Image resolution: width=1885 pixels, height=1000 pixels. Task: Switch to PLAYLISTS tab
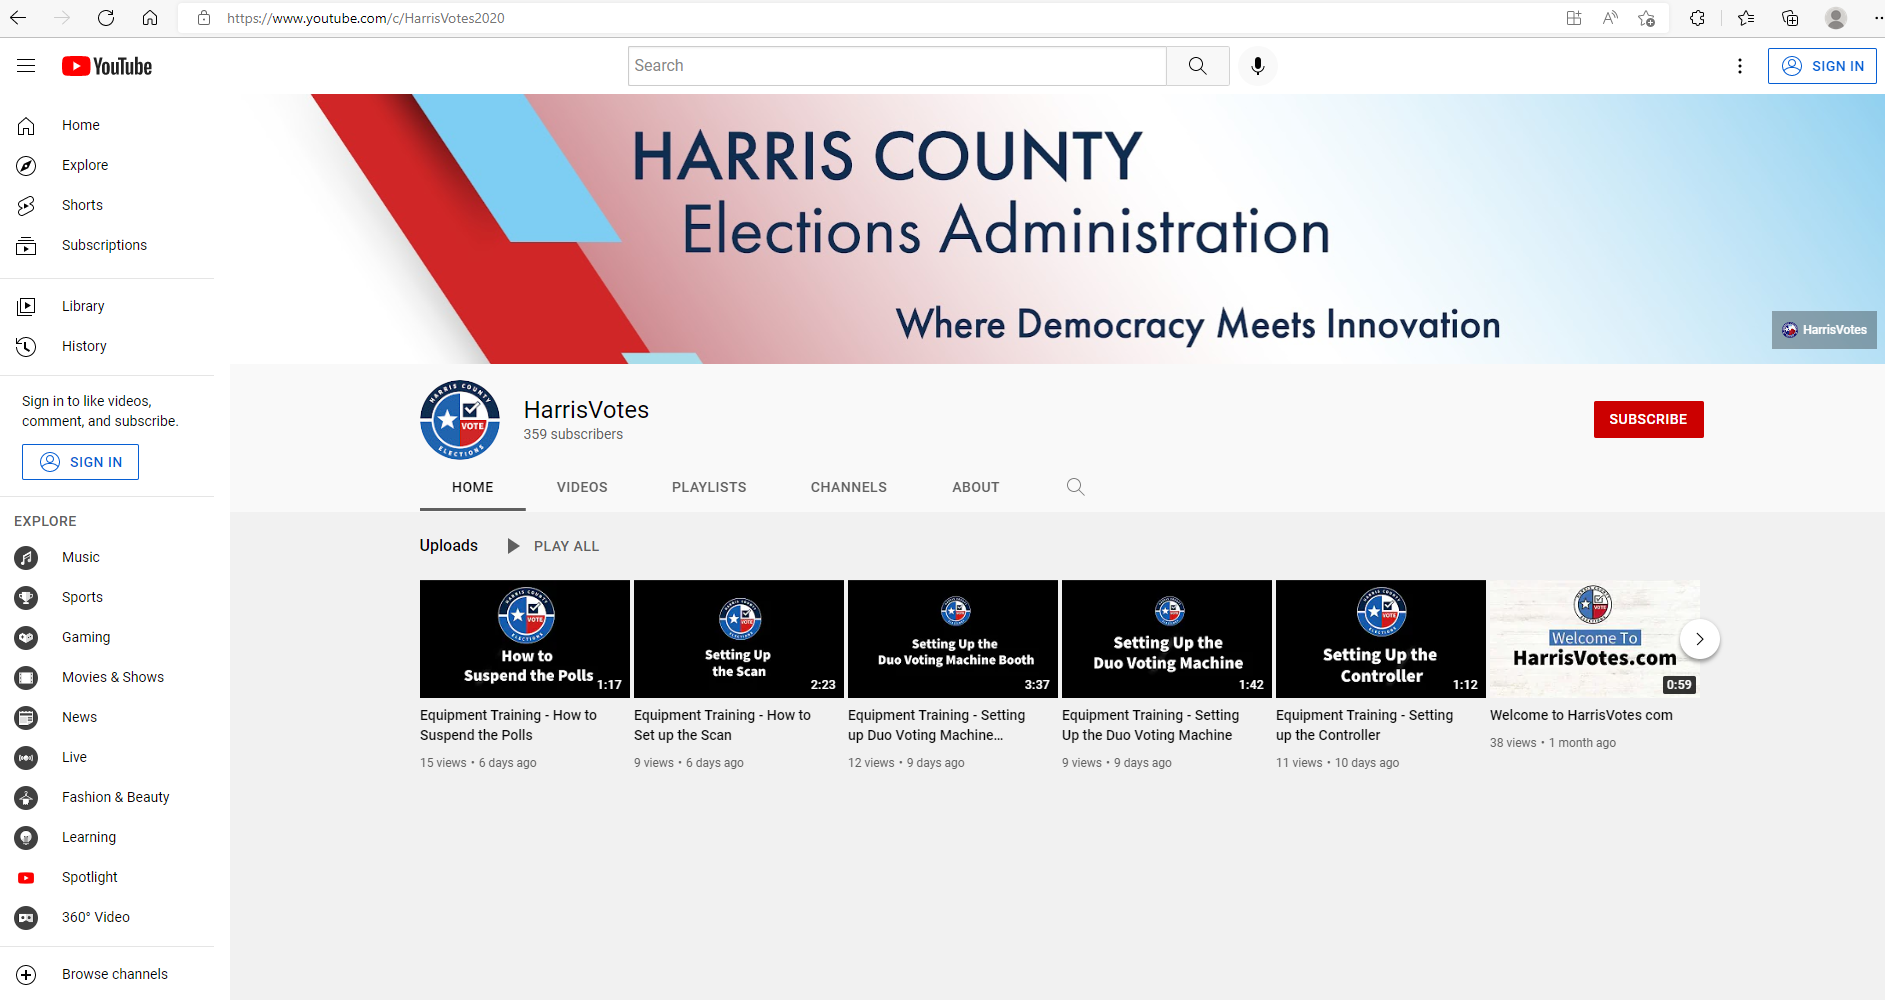point(709,487)
